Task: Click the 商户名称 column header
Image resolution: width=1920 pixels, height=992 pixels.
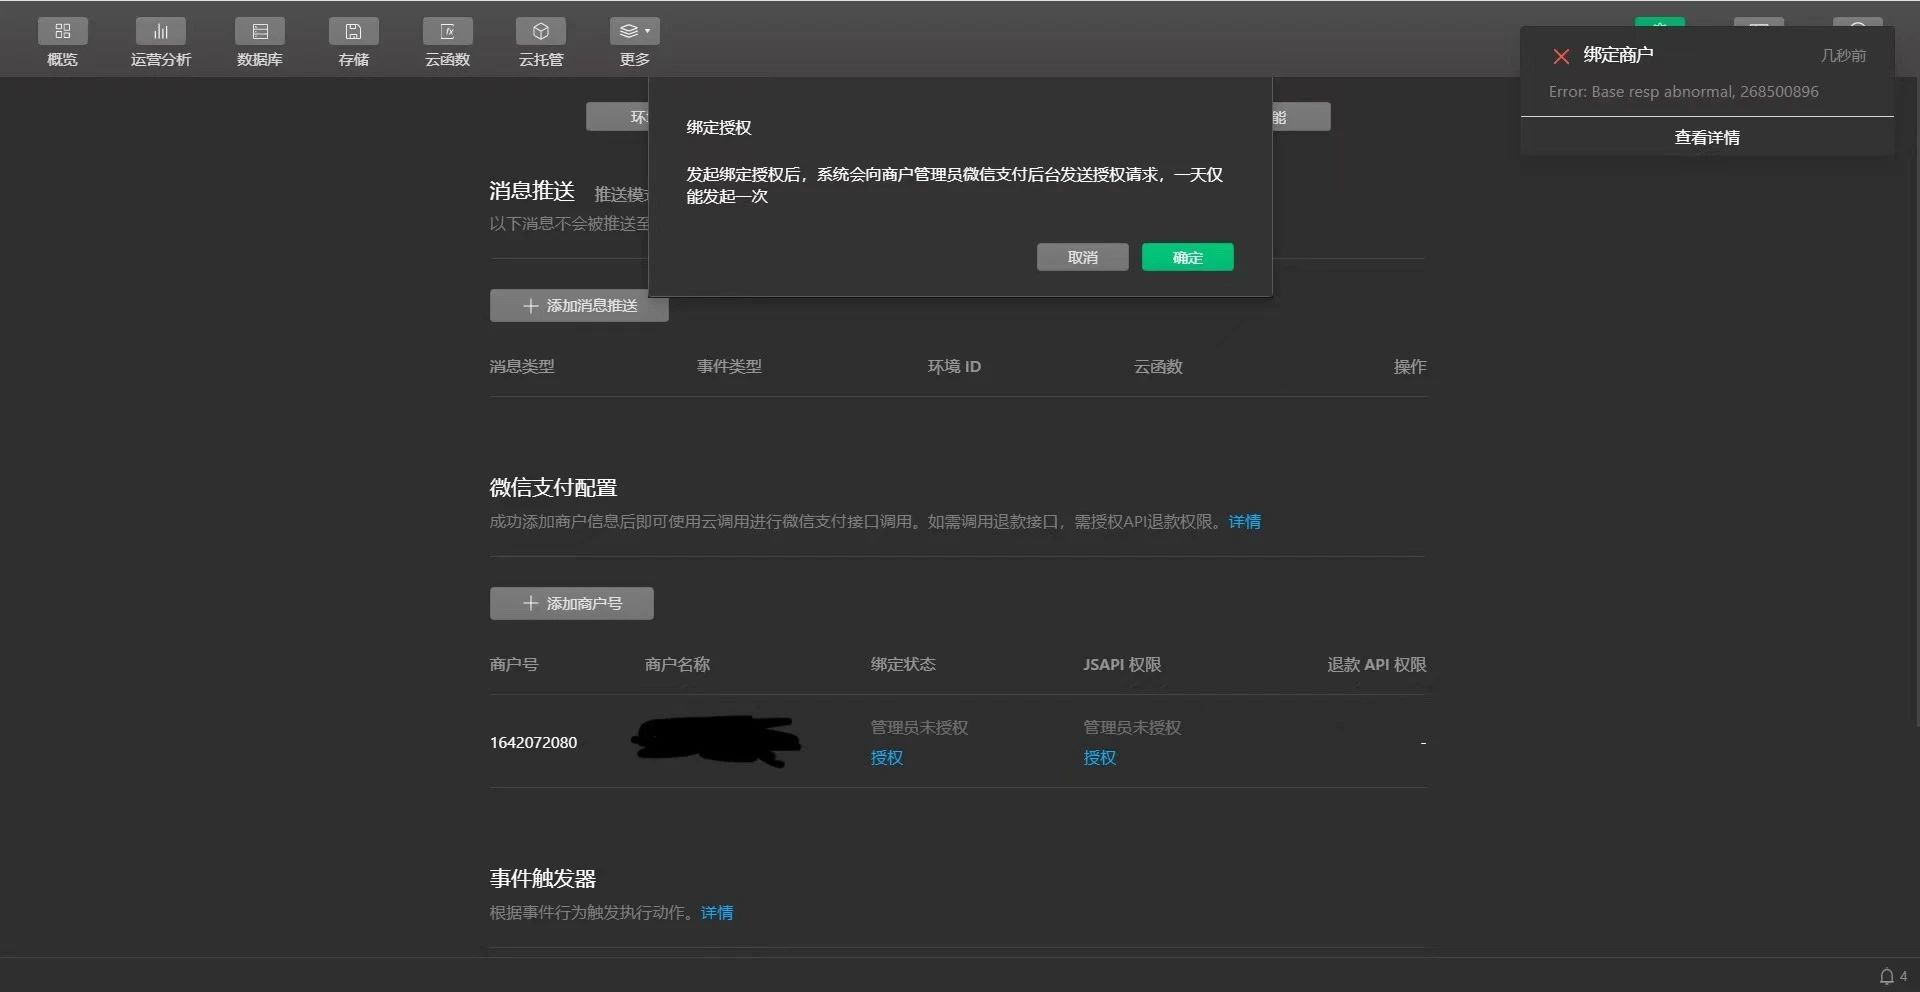Action: pyautogui.click(x=677, y=664)
